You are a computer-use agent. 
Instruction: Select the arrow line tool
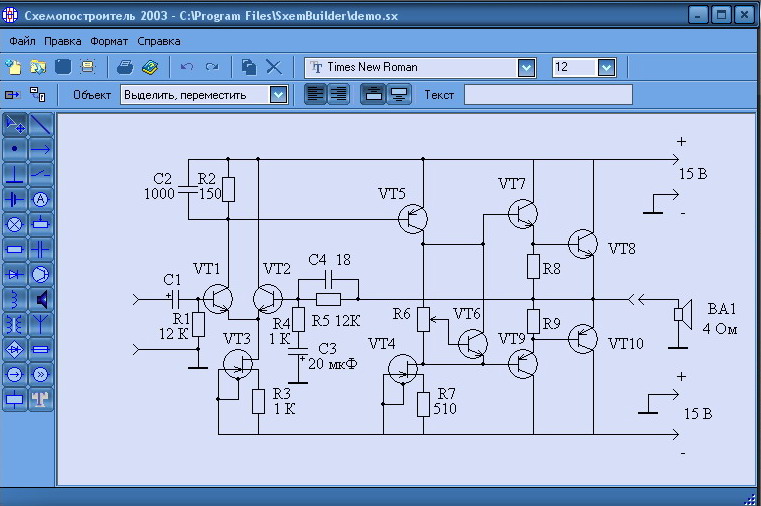coord(41,149)
